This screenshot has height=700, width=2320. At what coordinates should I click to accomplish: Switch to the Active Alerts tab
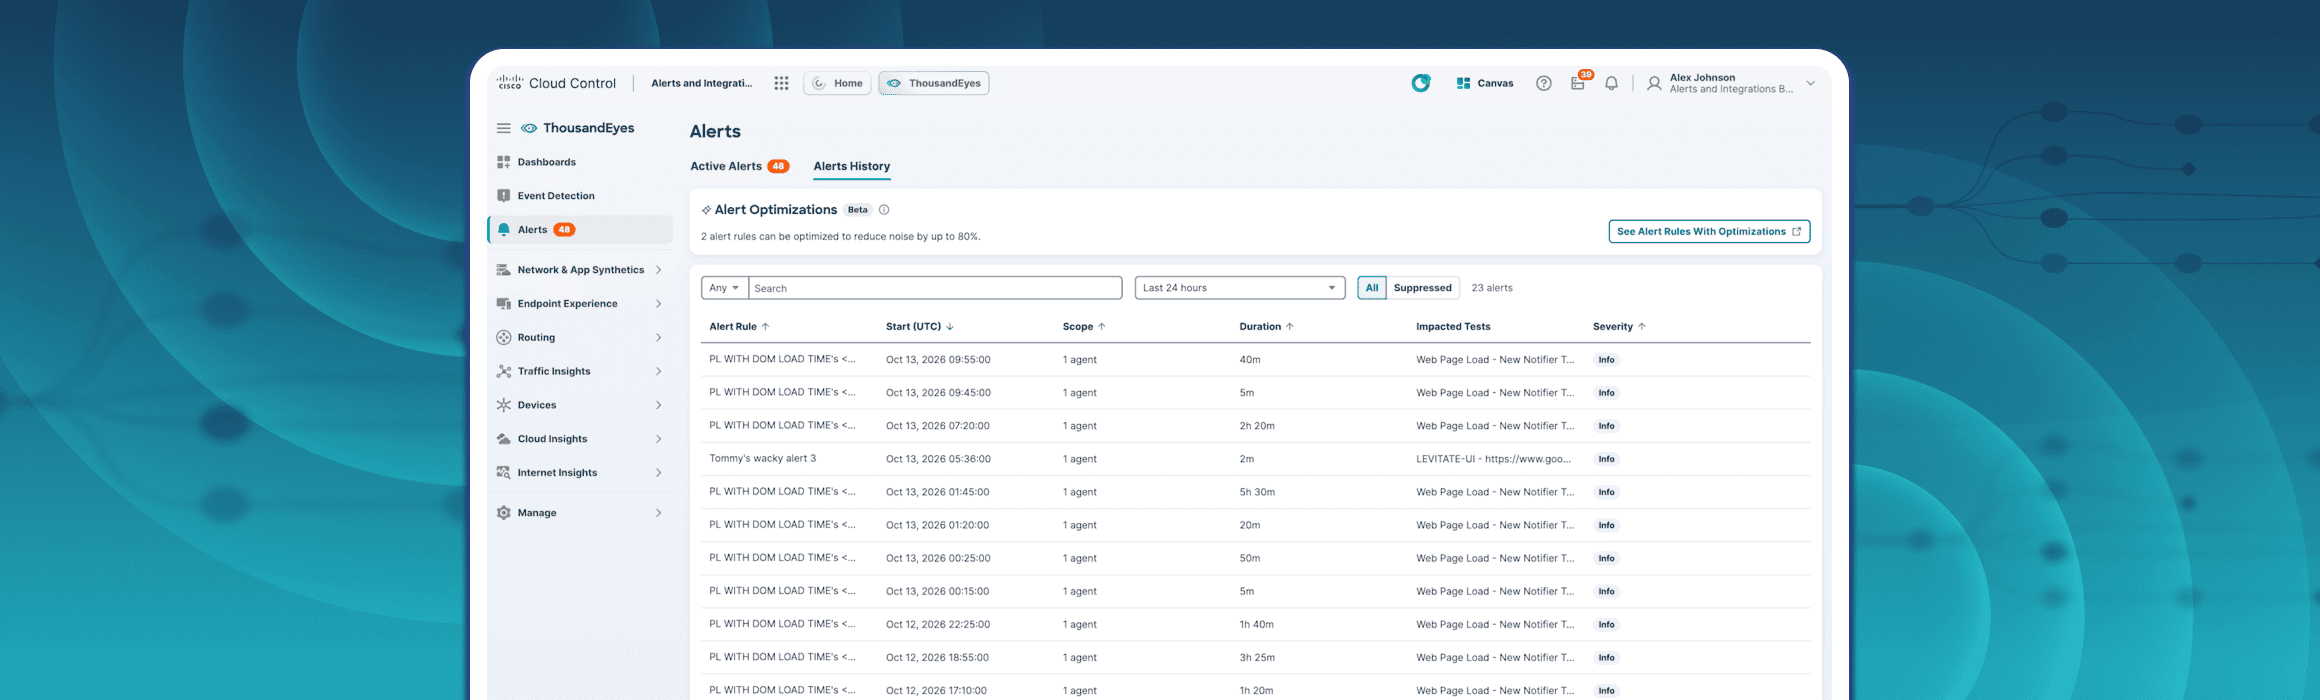[x=739, y=166]
